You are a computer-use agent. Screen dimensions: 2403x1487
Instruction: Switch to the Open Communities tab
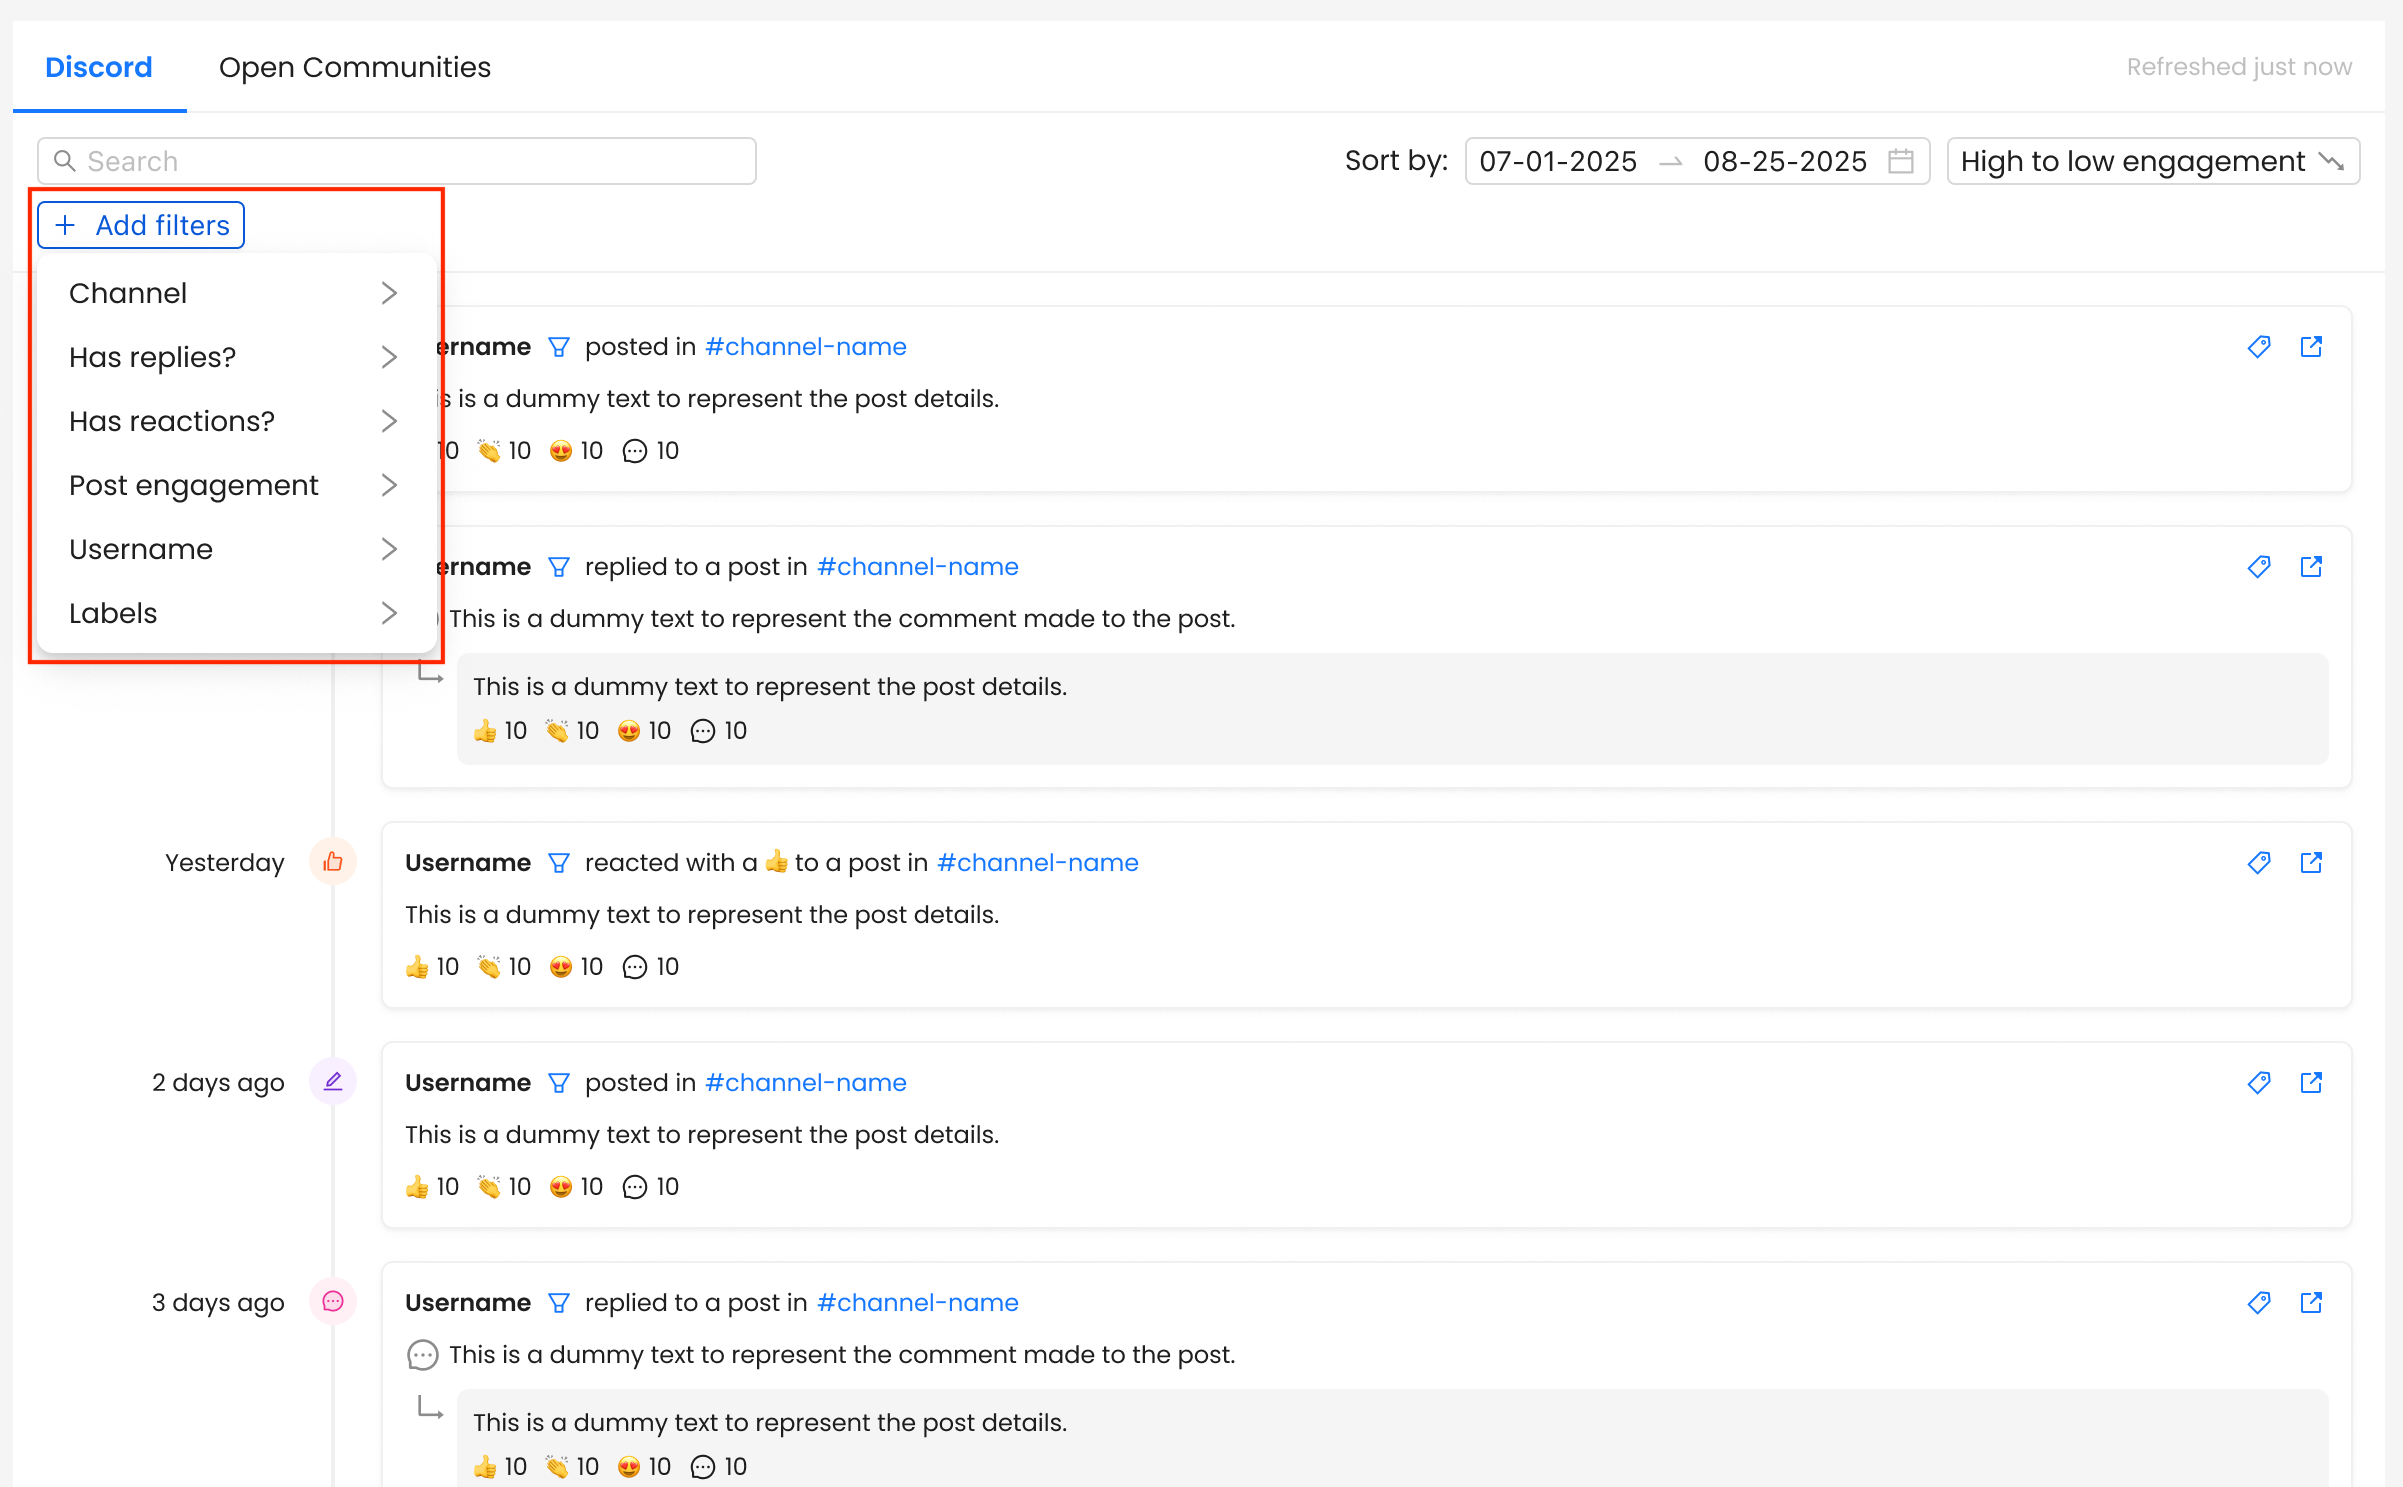(354, 67)
